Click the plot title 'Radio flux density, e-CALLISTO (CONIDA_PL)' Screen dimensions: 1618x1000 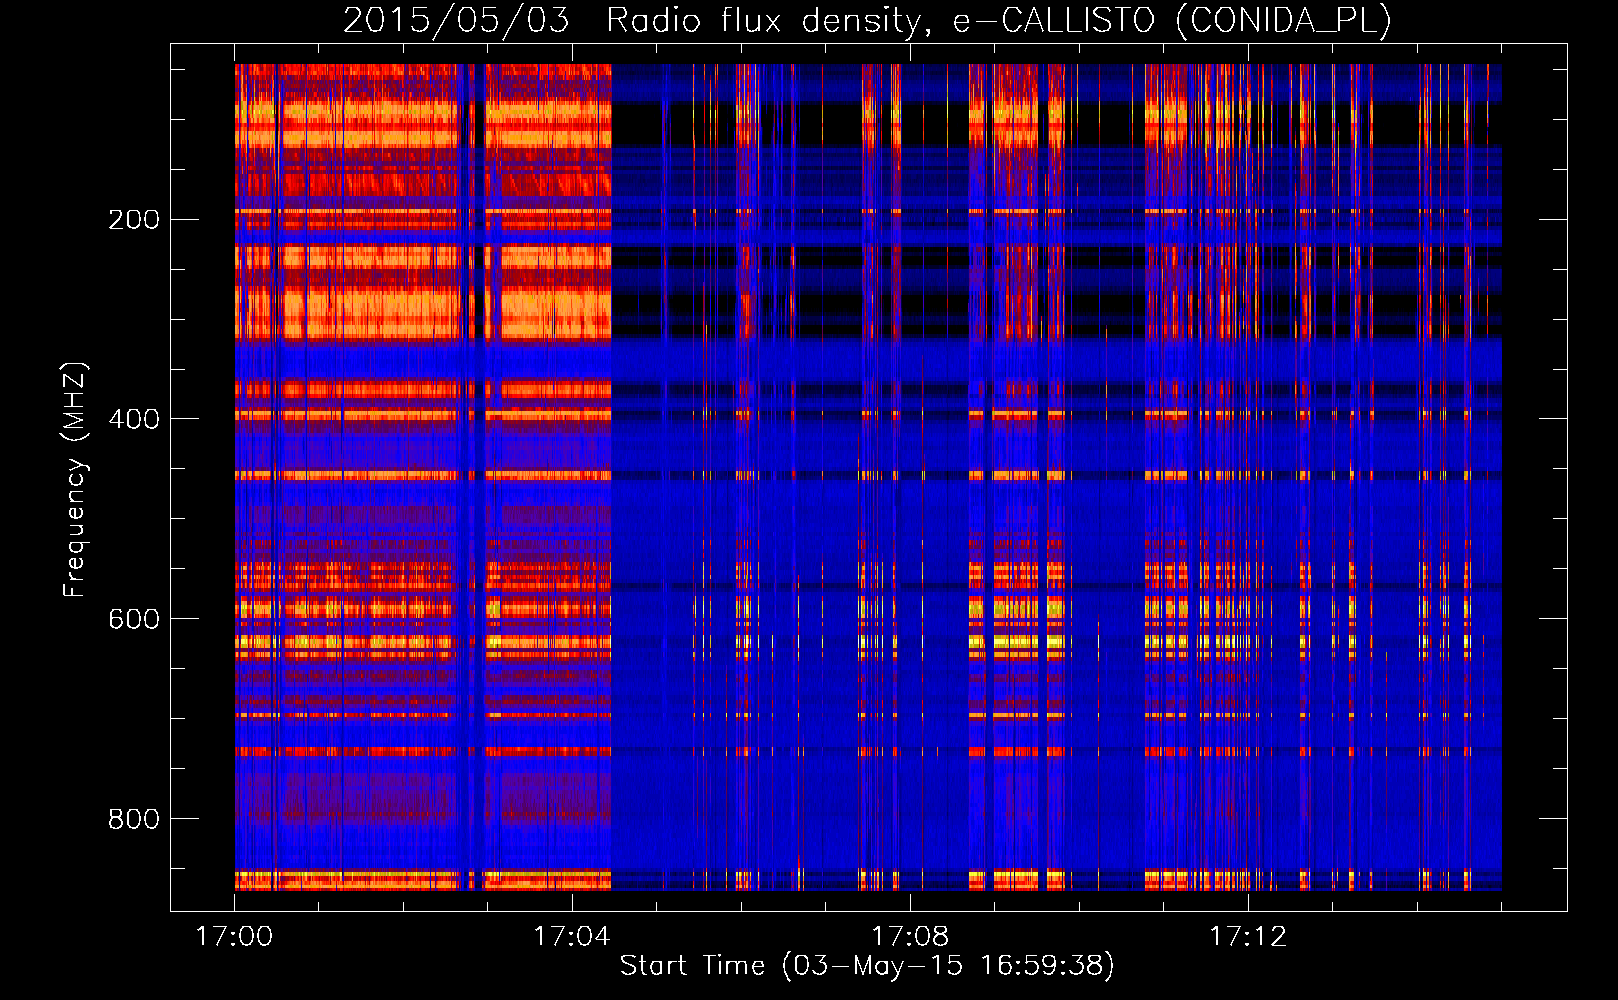pos(998,20)
